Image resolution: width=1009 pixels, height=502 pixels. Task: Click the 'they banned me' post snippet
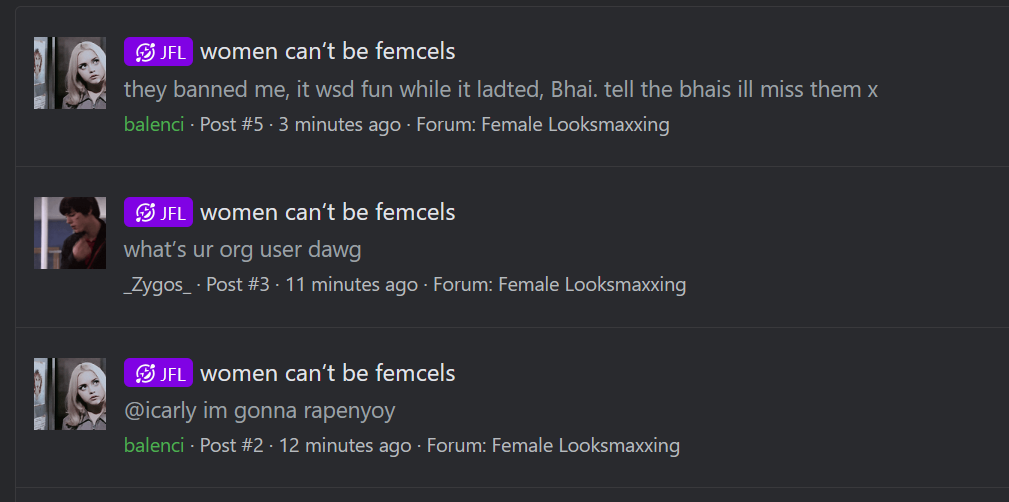[x=501, y=89]
